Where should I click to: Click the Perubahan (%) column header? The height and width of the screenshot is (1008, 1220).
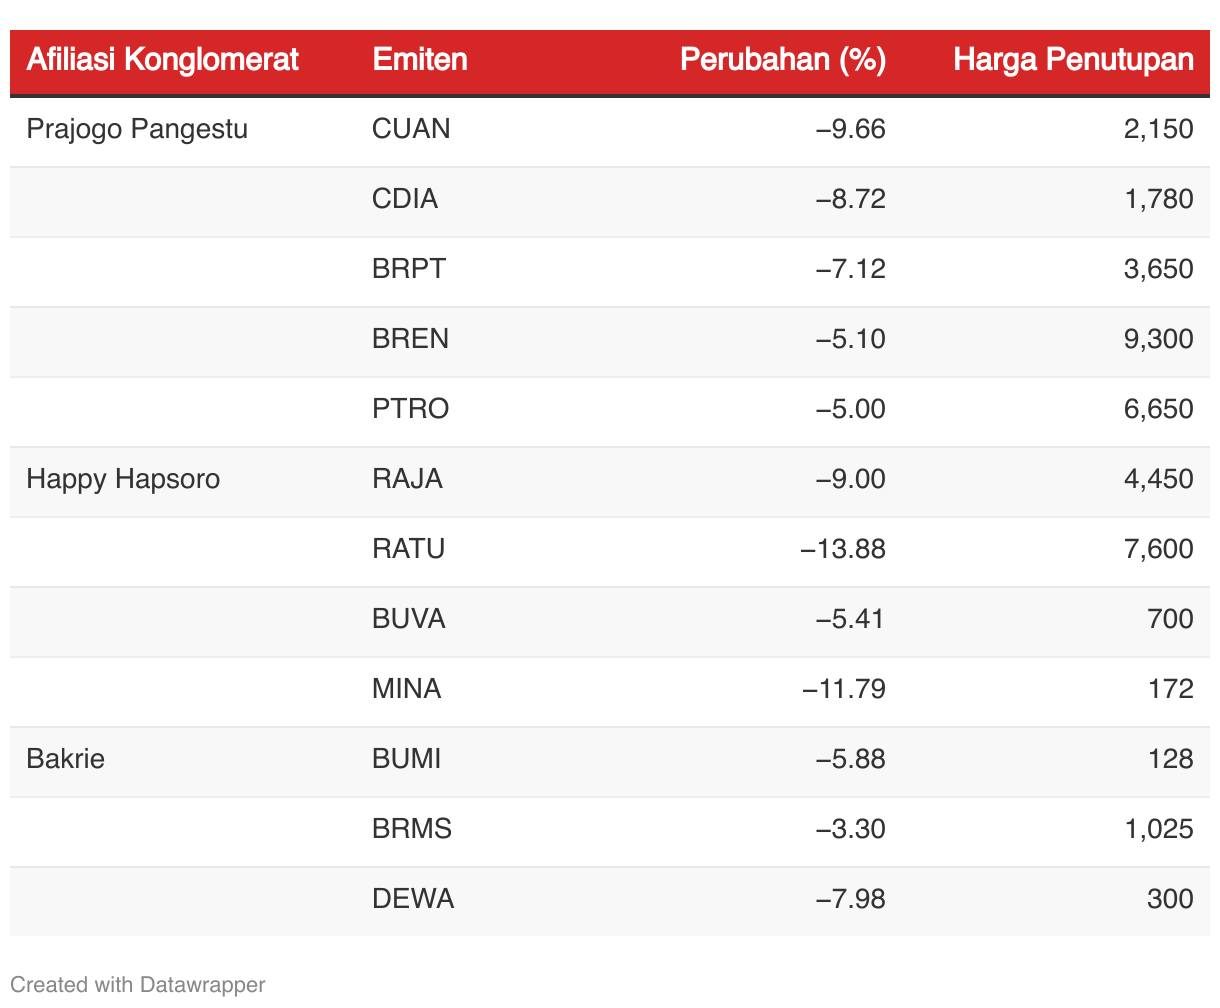(782, 60)
